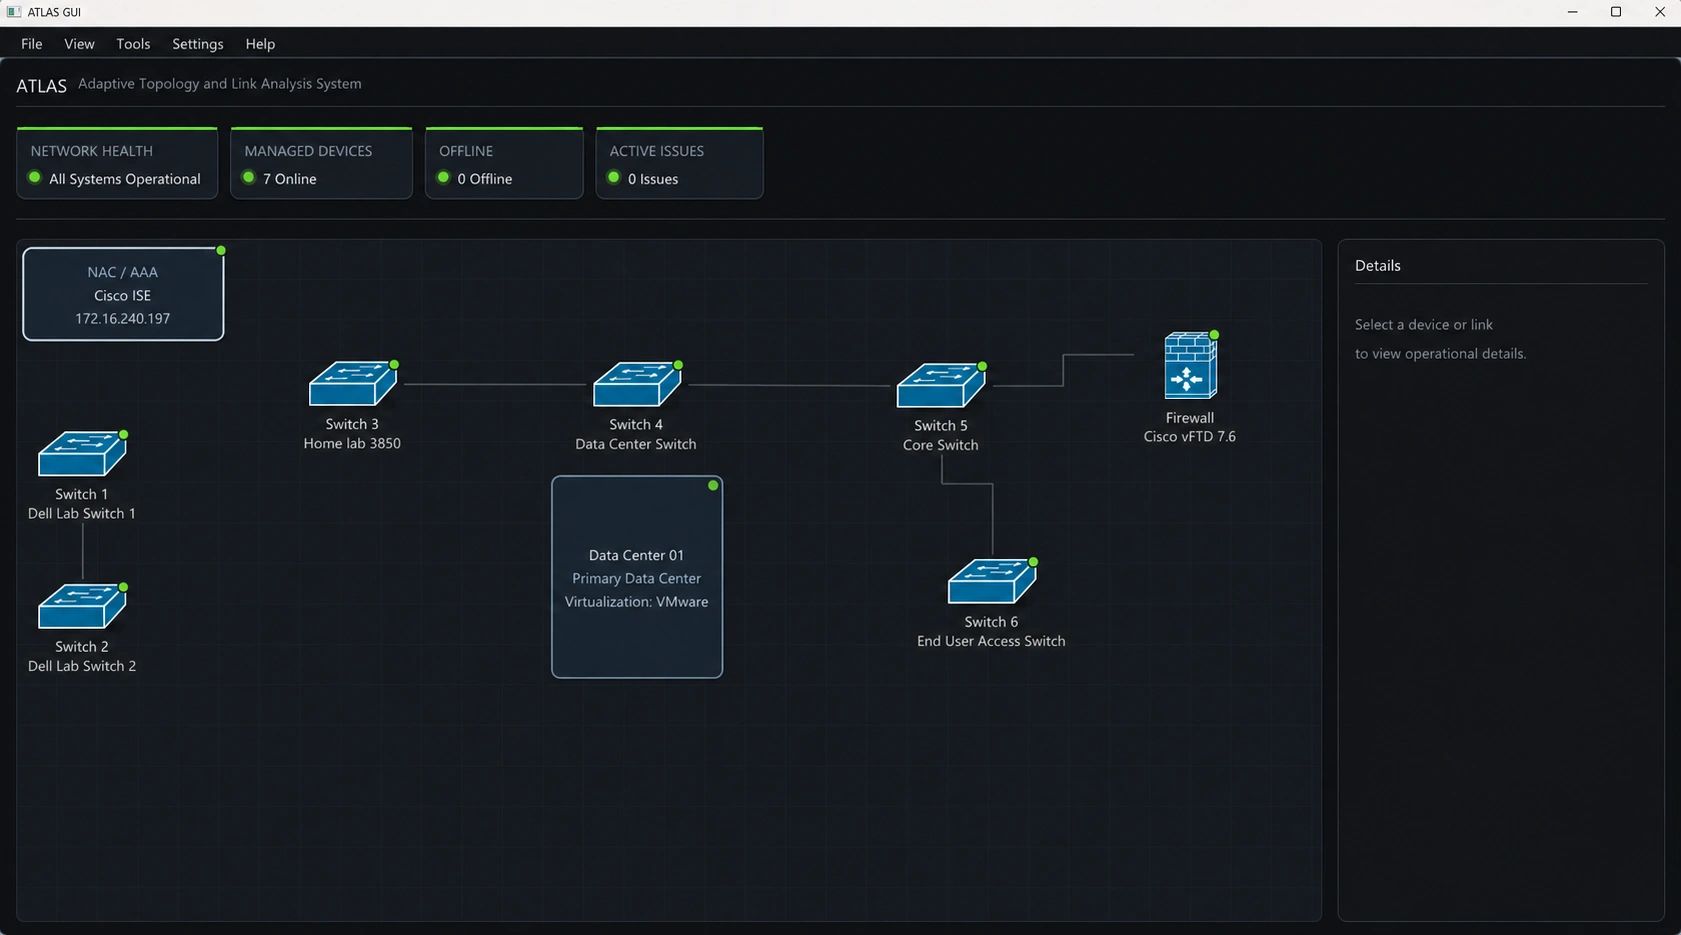1681x935 pixels.
Task: Minimize the ATLAS GUI window
Action: [1572, 12]
